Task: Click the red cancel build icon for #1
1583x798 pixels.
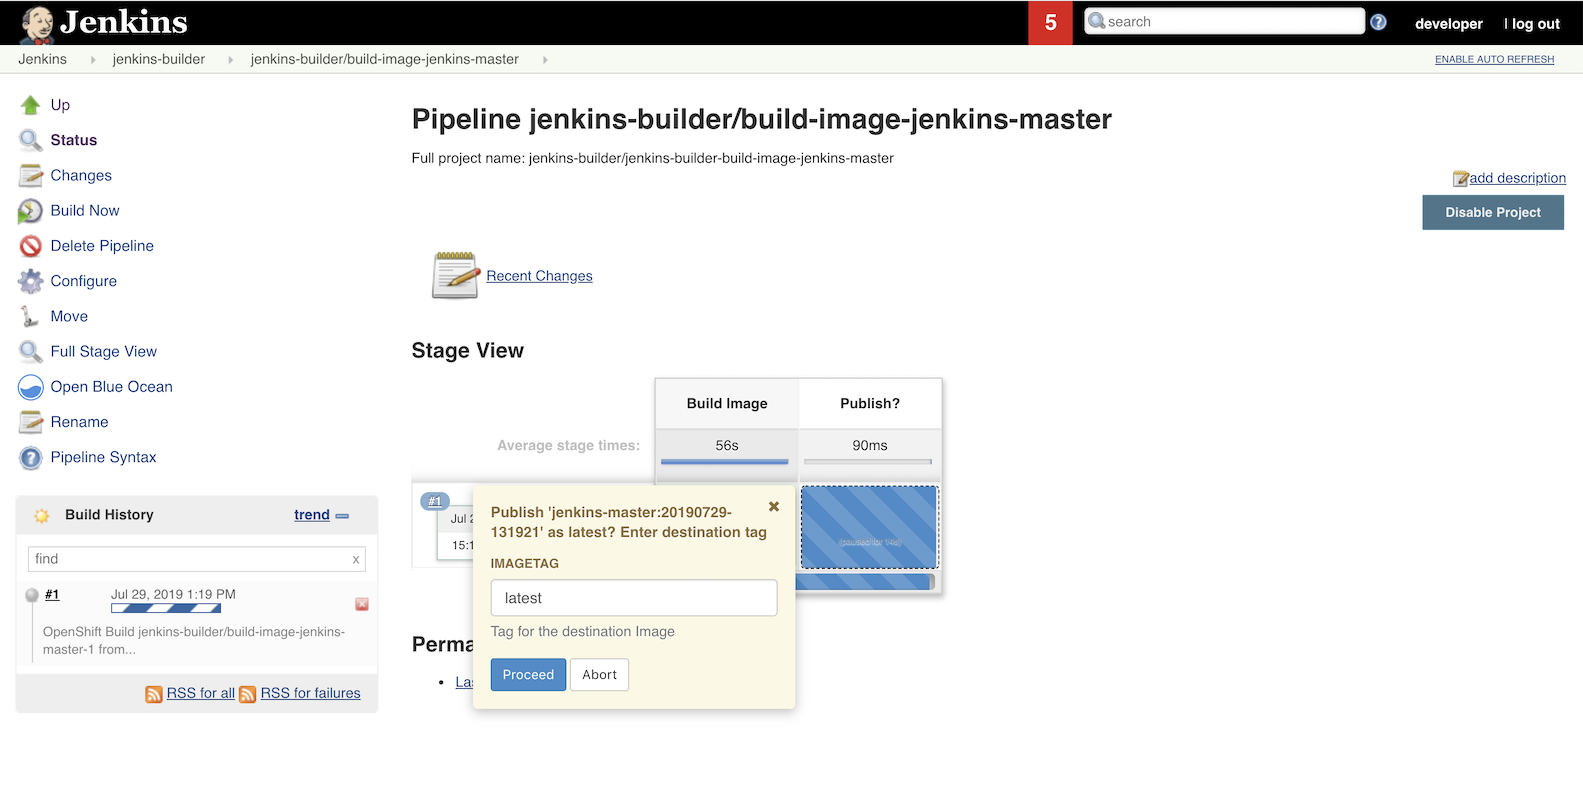Action: [362, 604]
